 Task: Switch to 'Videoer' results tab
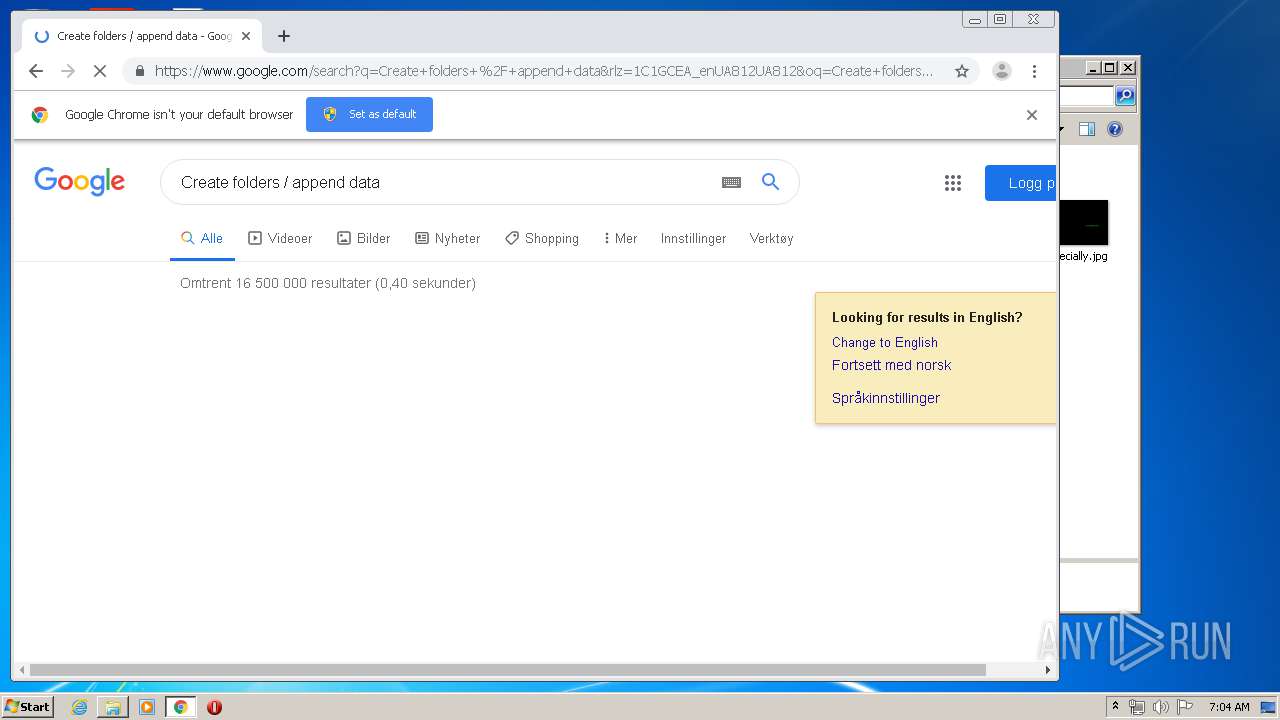tap(280, 238)
